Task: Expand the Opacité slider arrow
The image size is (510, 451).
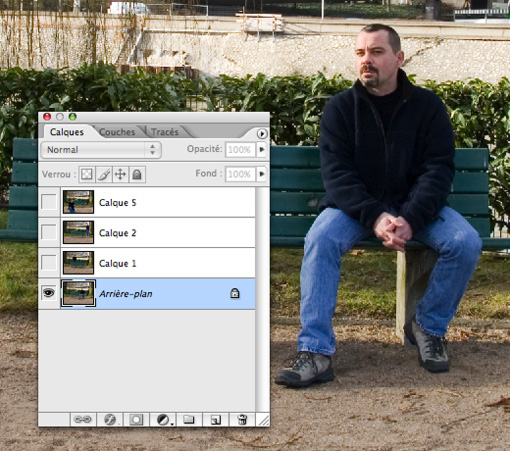Action: [x=262, y=149]
